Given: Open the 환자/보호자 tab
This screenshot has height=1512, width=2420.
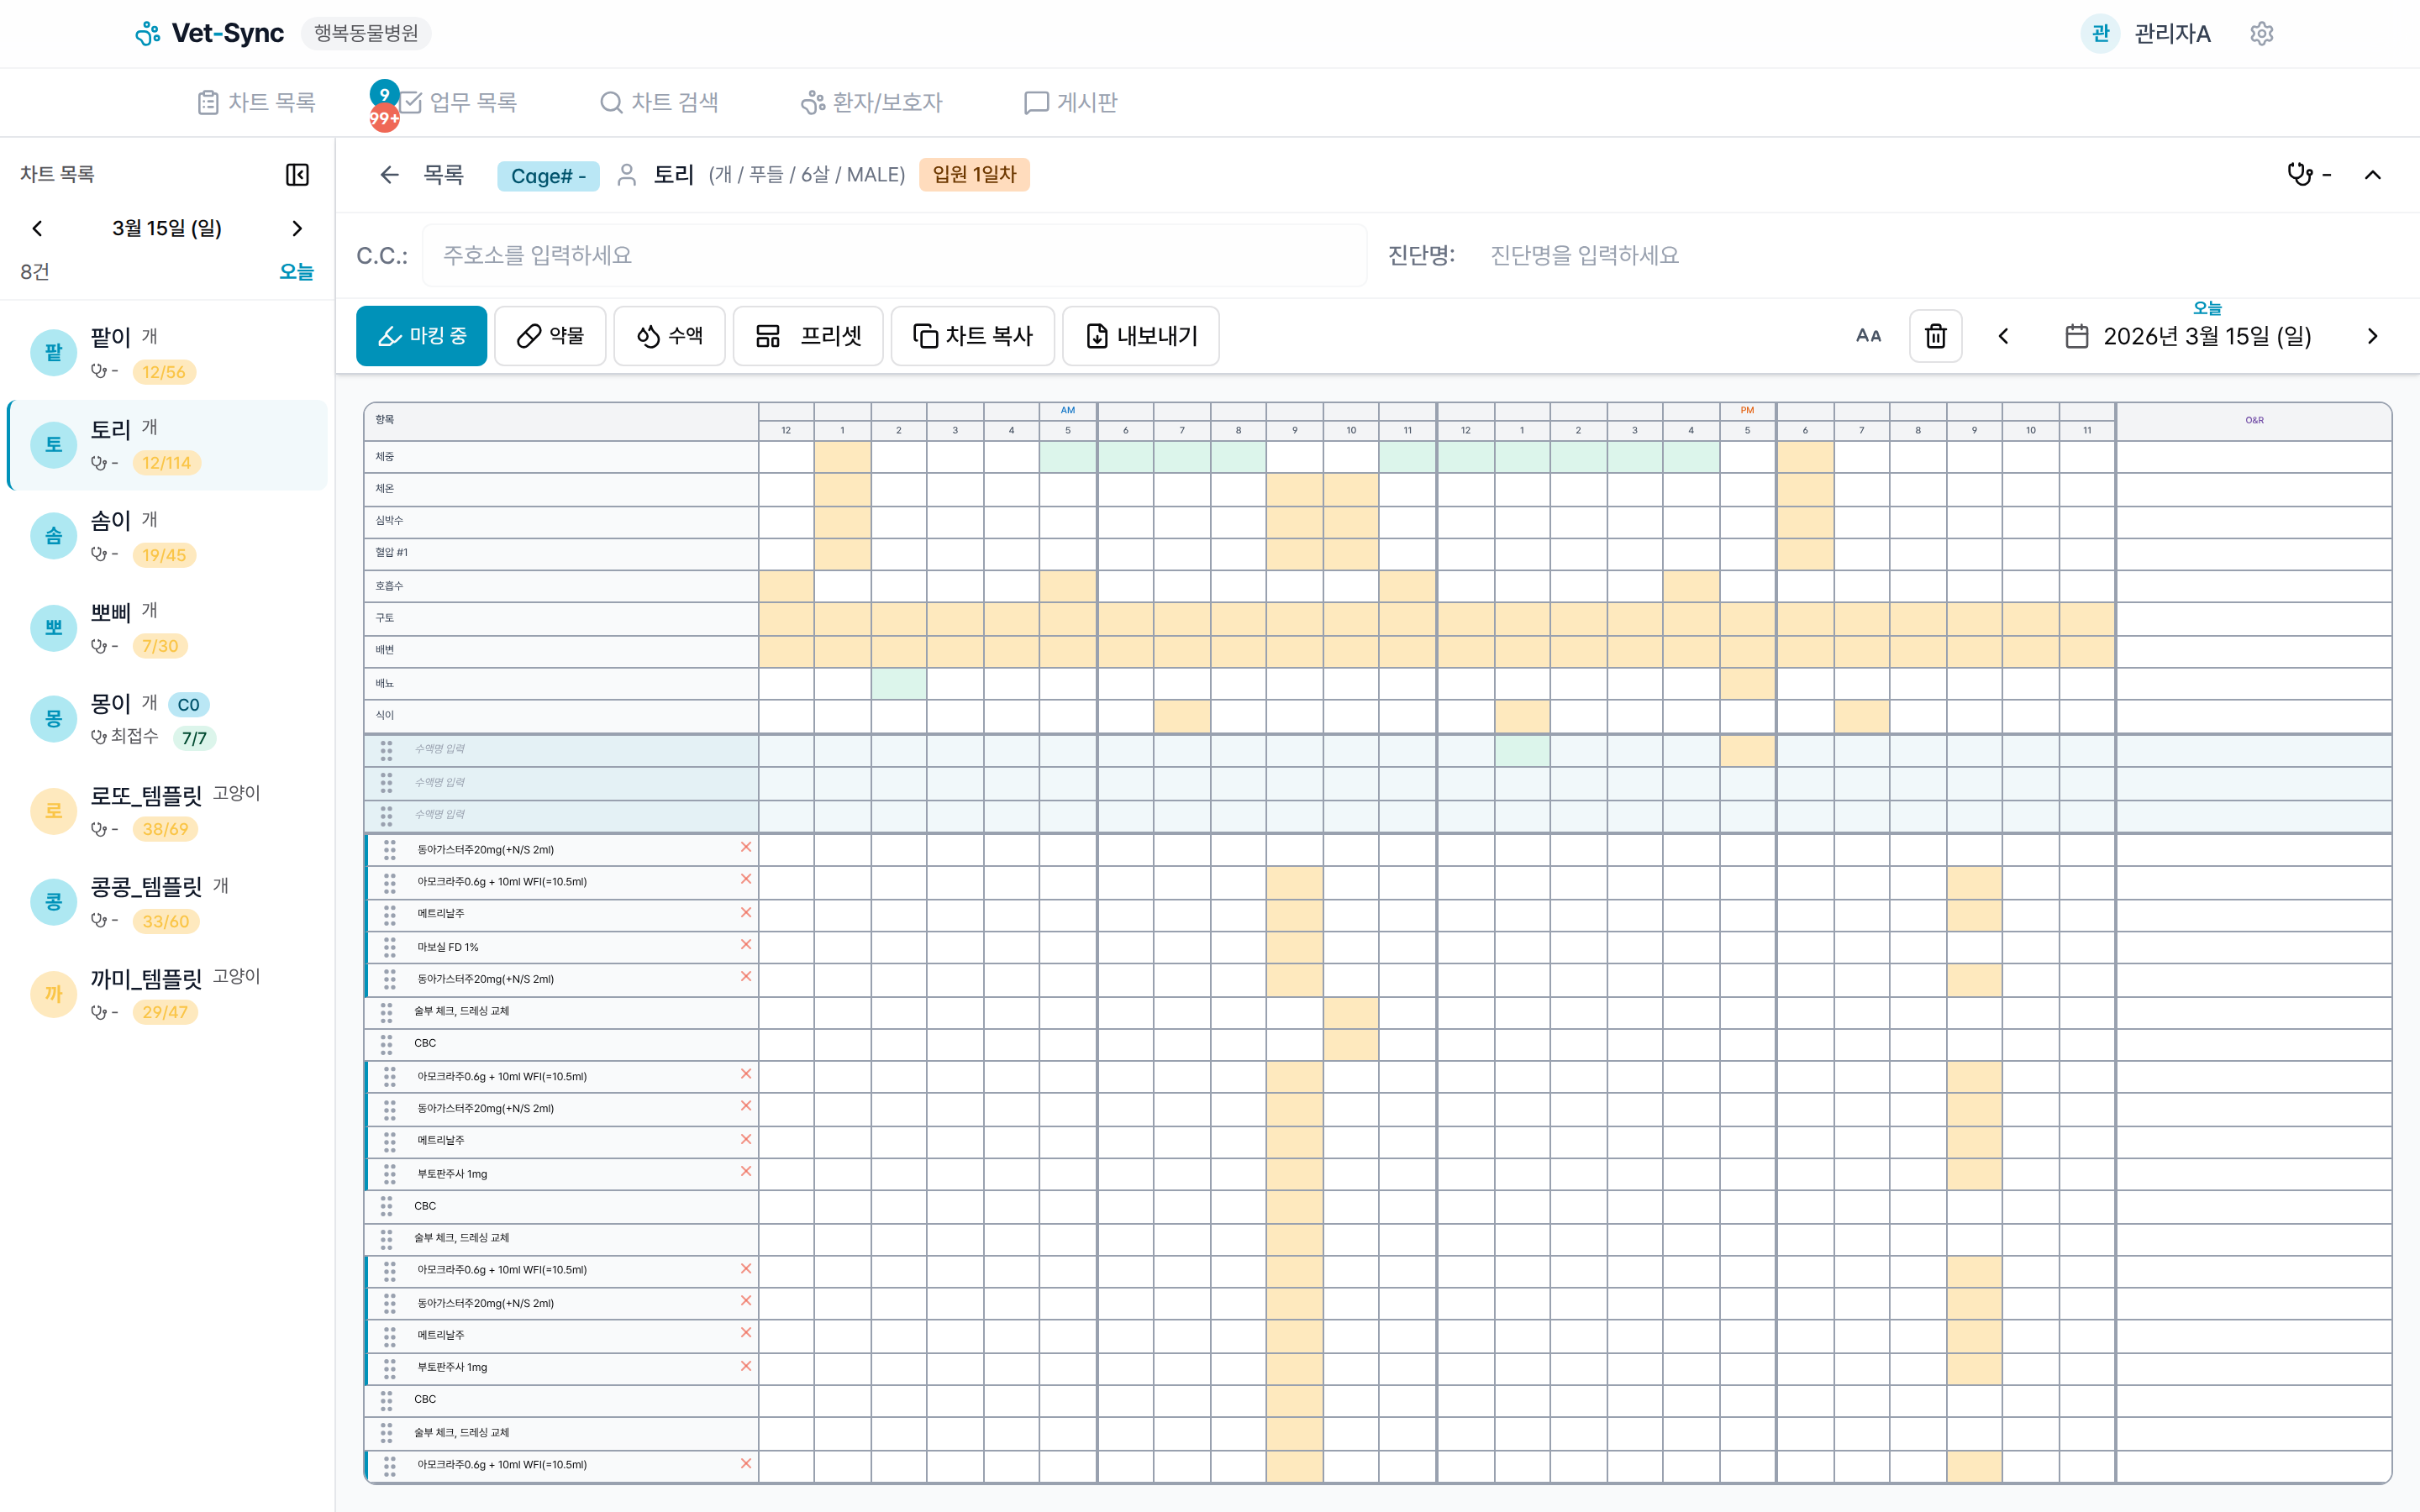Looking at the screenshot, I should [872, 102].
